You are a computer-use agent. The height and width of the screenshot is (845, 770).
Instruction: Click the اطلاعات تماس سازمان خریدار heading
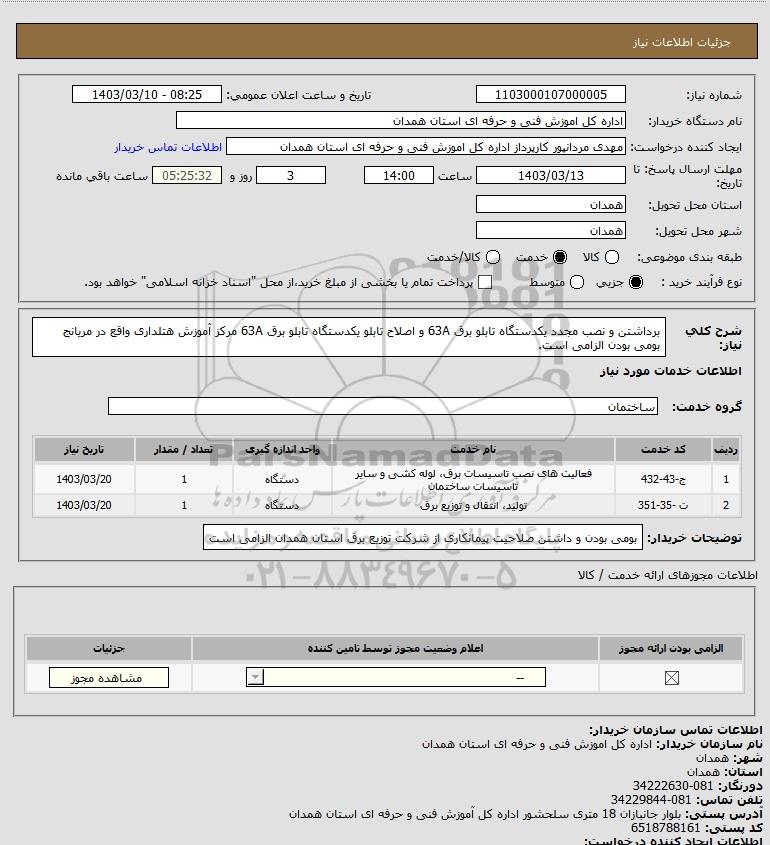point(676,730)
